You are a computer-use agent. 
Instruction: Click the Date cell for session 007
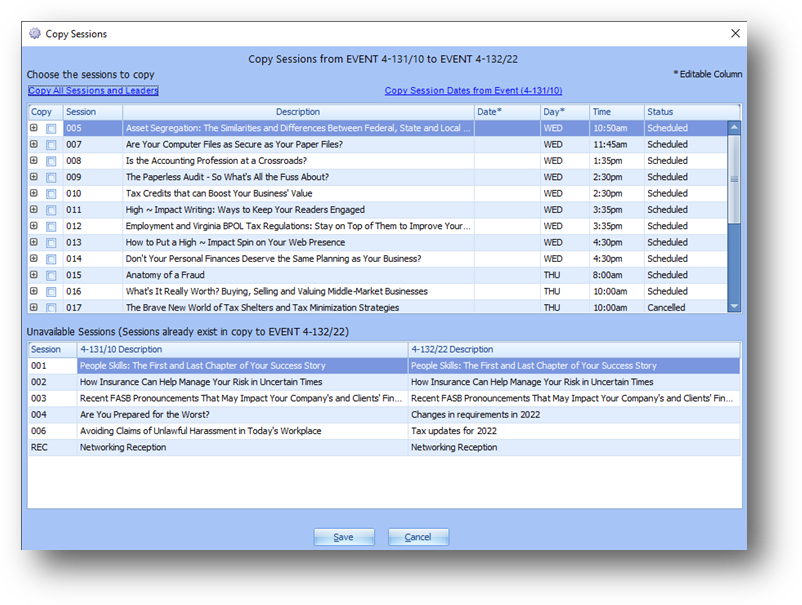pos(507,145)
